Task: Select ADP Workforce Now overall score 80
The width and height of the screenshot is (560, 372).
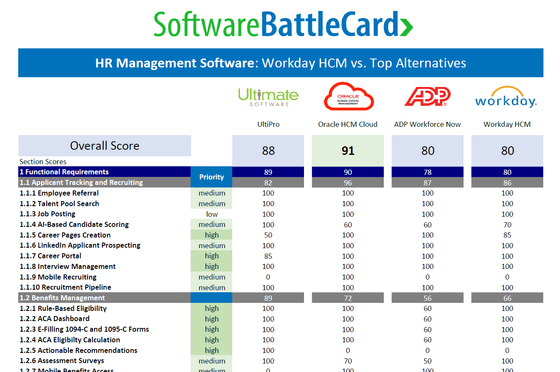Action: (428, 150)
